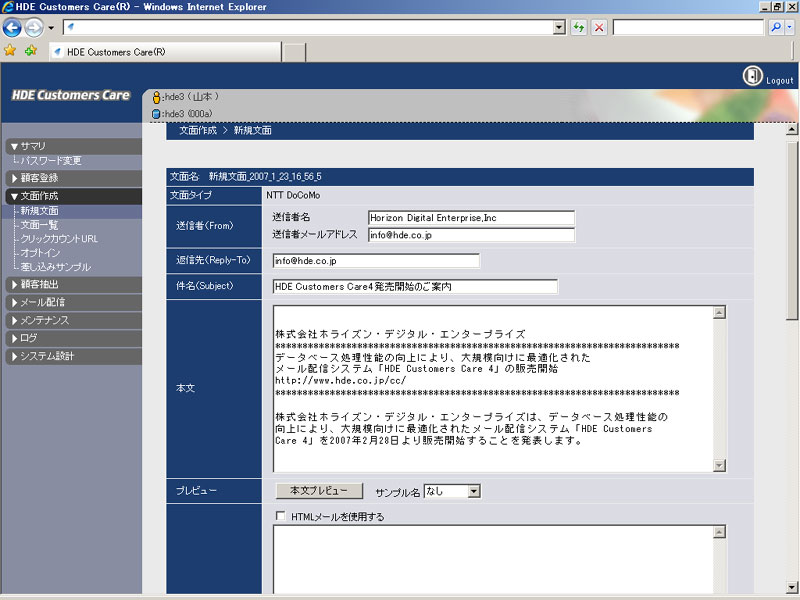The image size is (800, 600).
Task: Expand the 顧客登録 menu section
Action: click(73, 178)
